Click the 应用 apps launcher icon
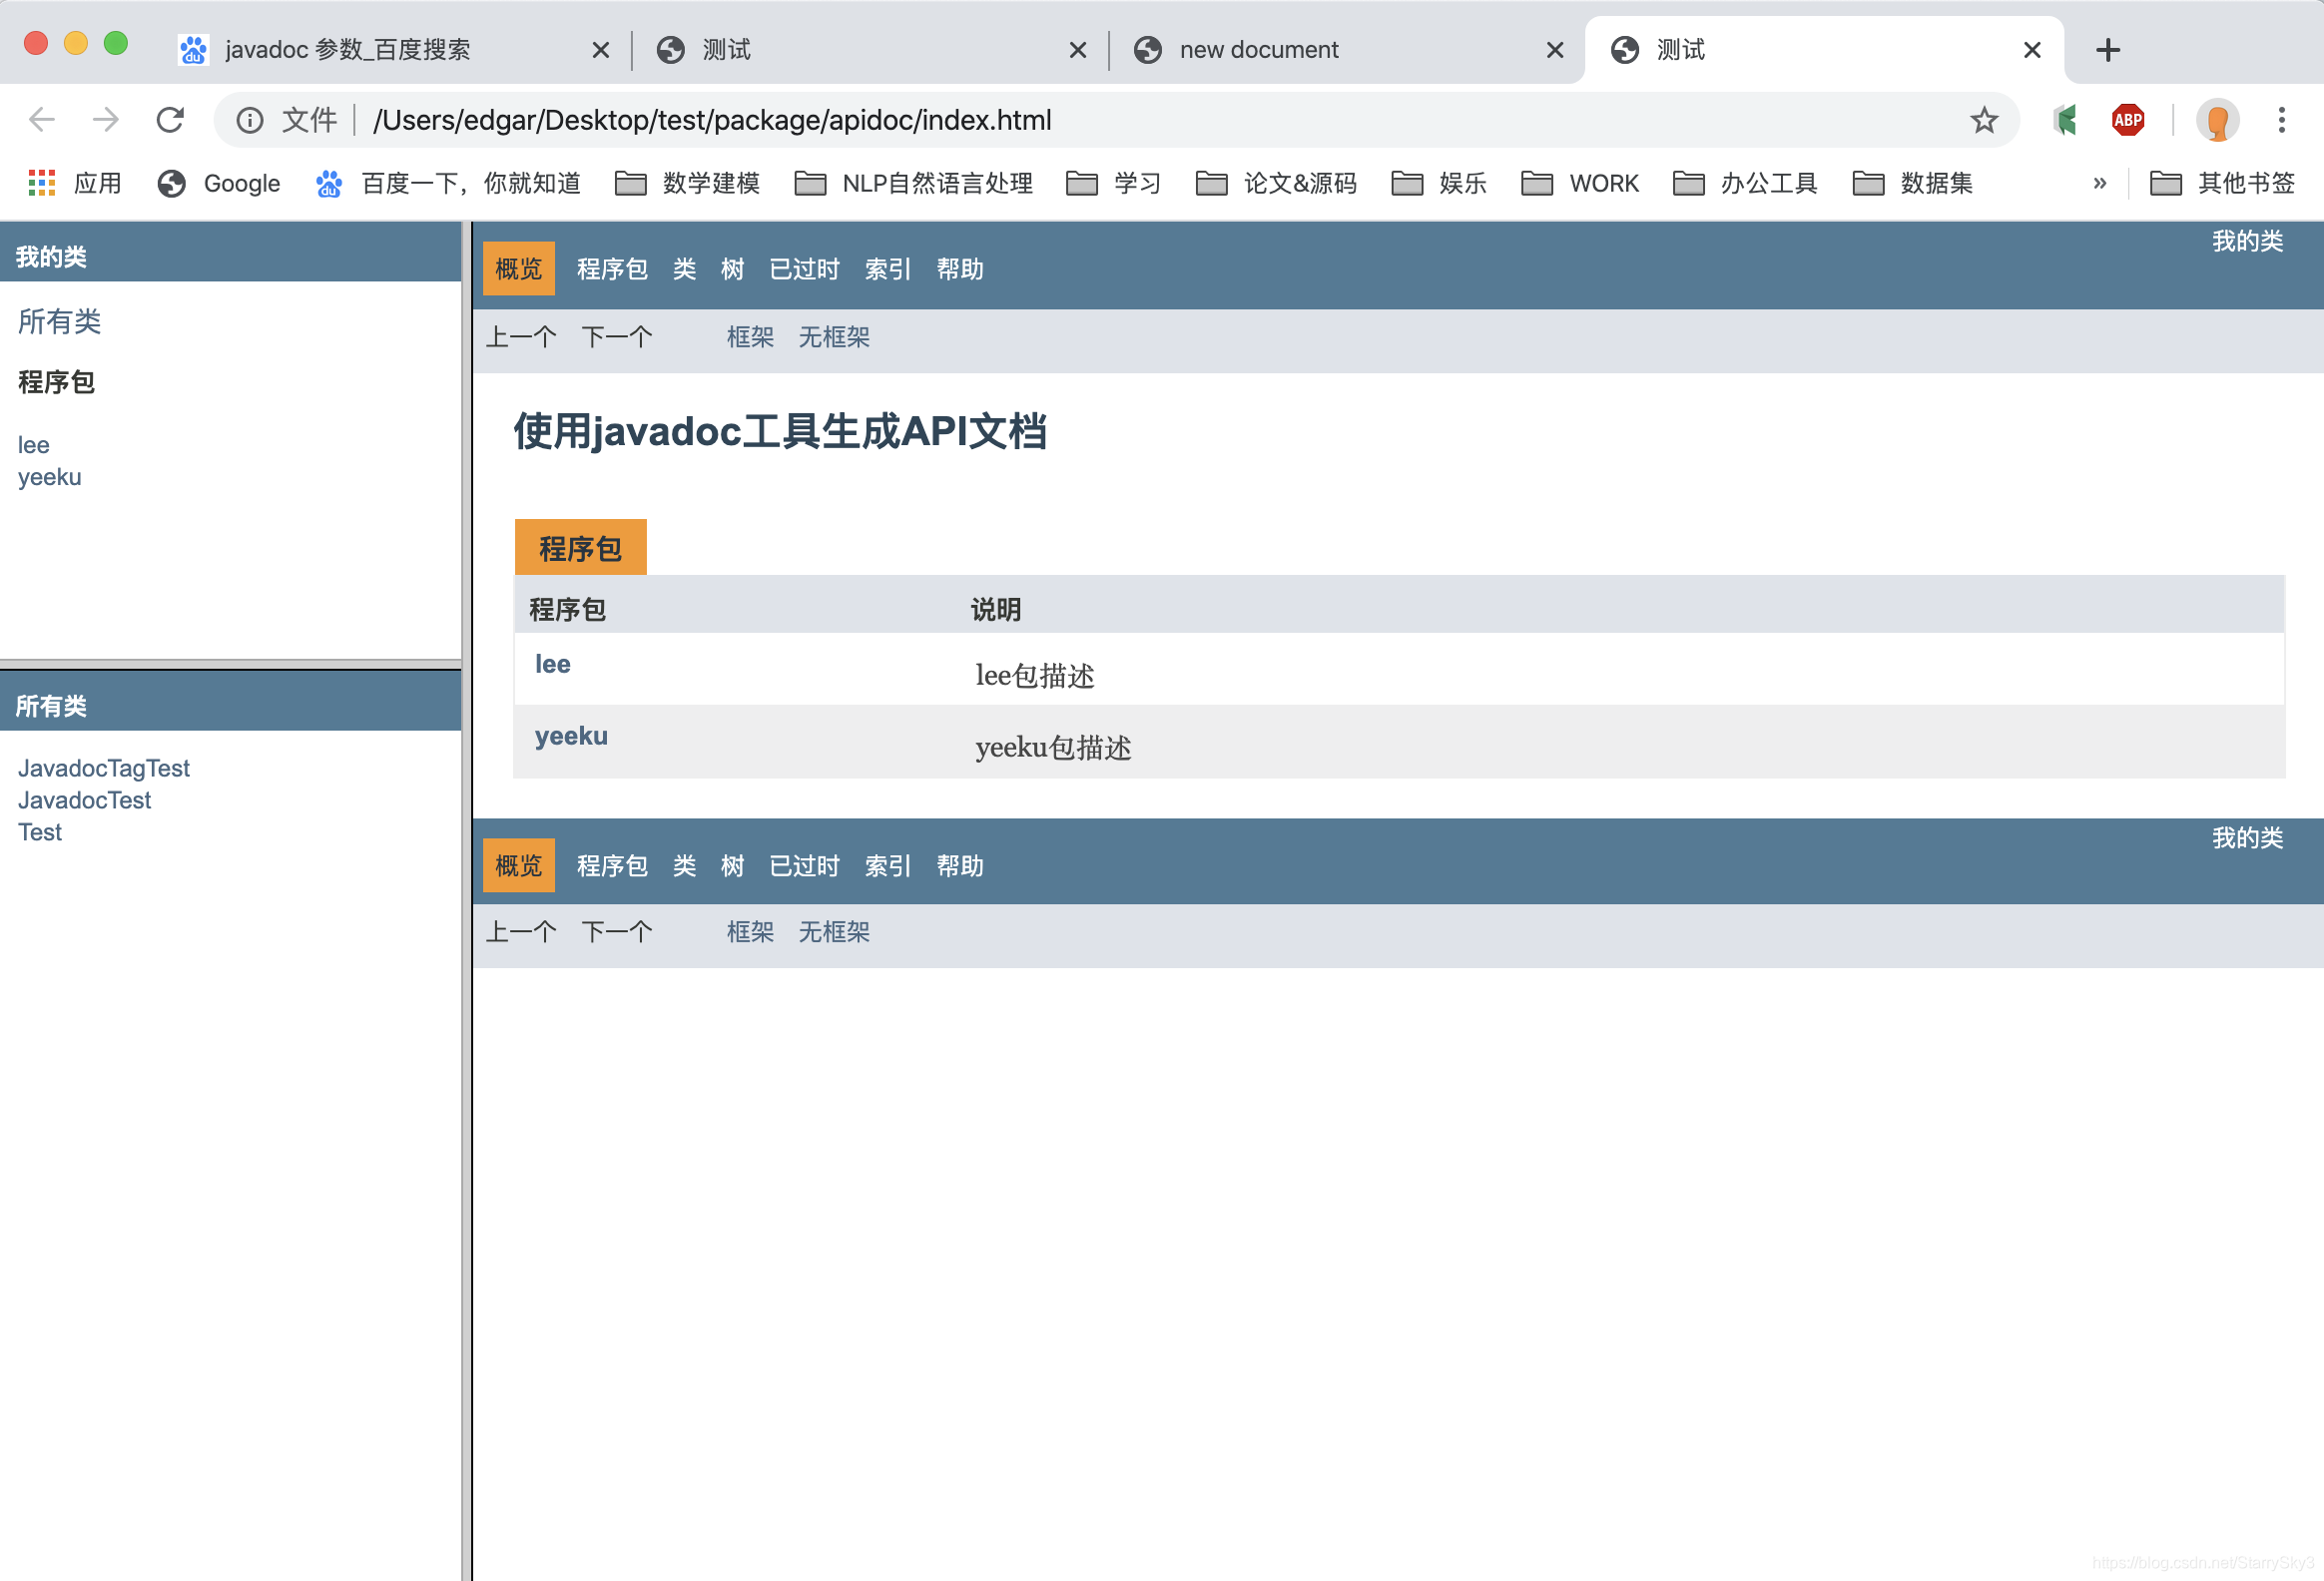The width and height of the screenshot is (2324, 1581). pyautogui.click(x=40, y=183)
